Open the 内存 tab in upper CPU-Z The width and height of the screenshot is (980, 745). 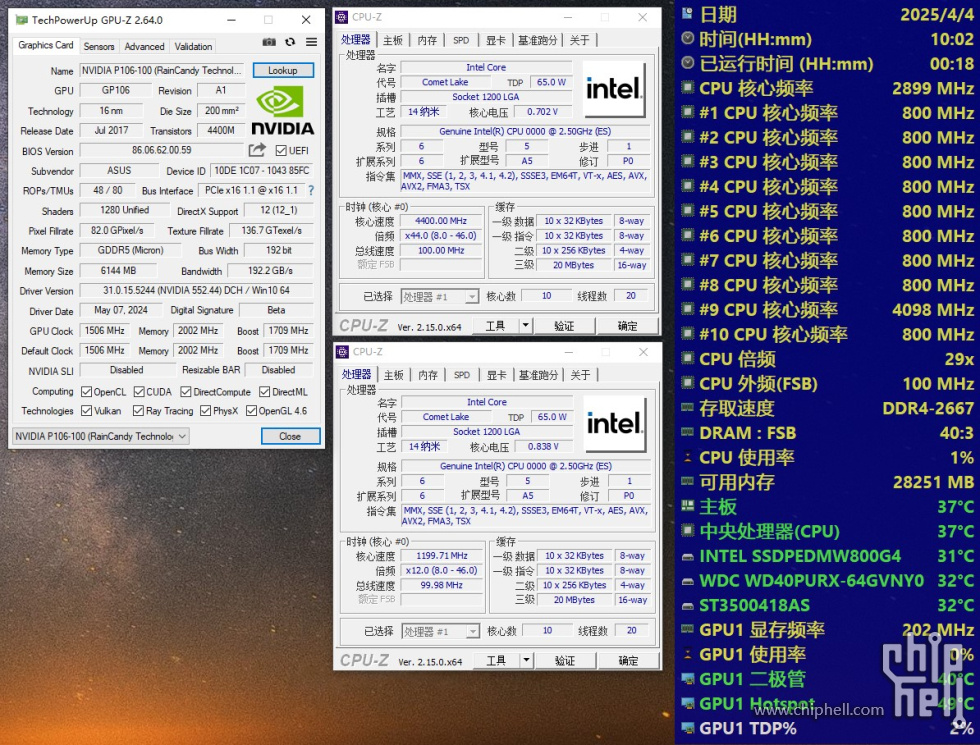tap(428, 40)
